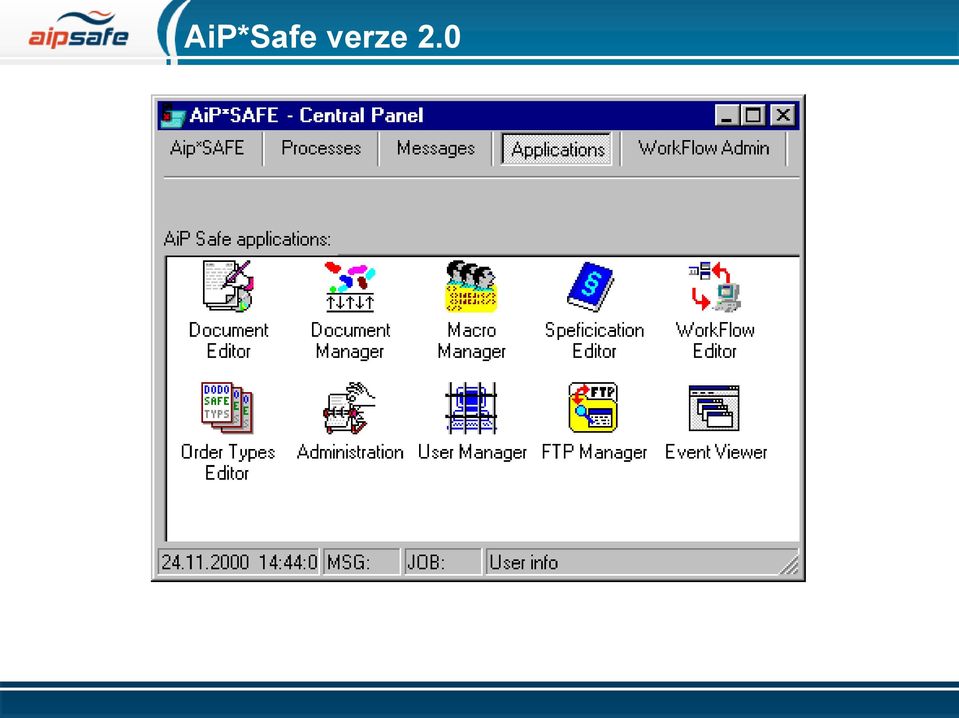Screen dimensions: 959x718
Task: Click the Central Panel title bar system icon
Action: click(172, 116)
